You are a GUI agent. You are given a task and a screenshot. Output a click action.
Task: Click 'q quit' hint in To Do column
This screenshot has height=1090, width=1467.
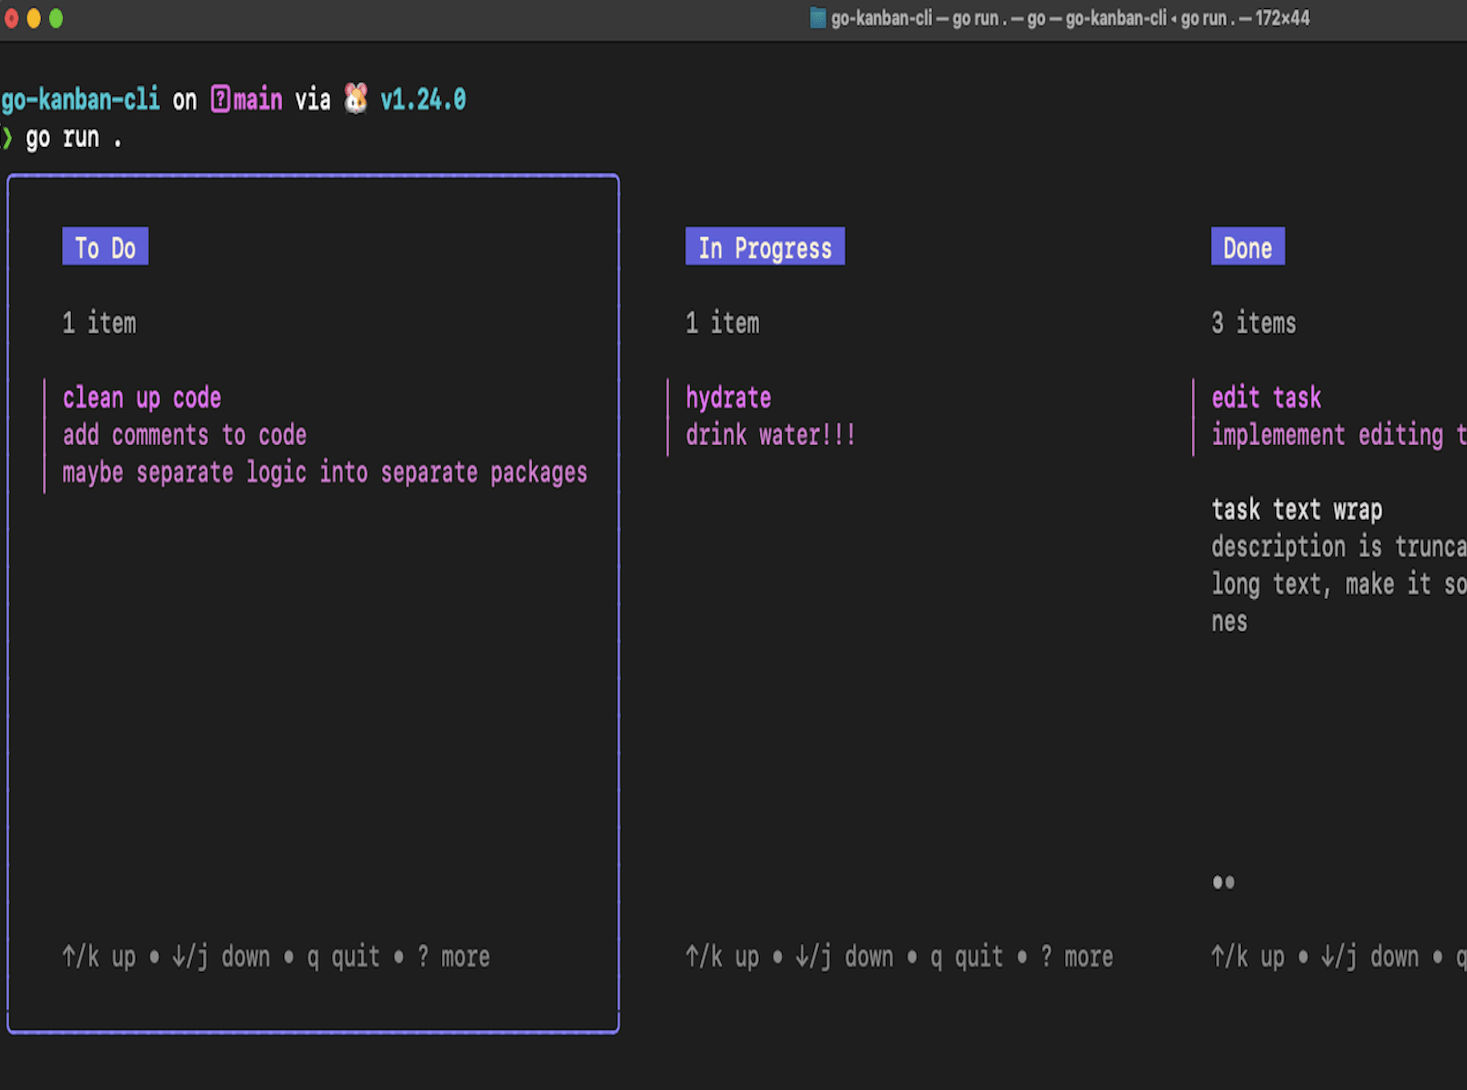(x=343, y=957)
